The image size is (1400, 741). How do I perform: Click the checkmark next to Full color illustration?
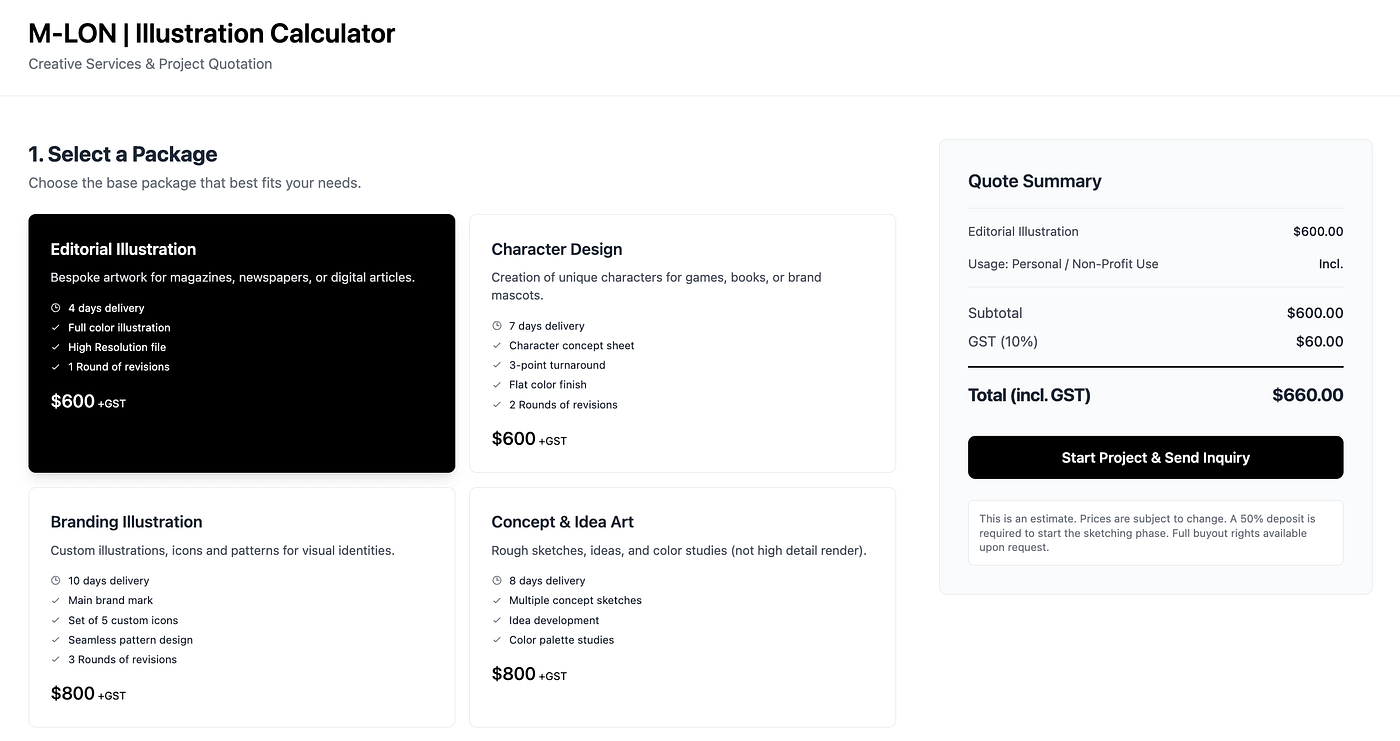pyautogui.click(x=56, y=328)
